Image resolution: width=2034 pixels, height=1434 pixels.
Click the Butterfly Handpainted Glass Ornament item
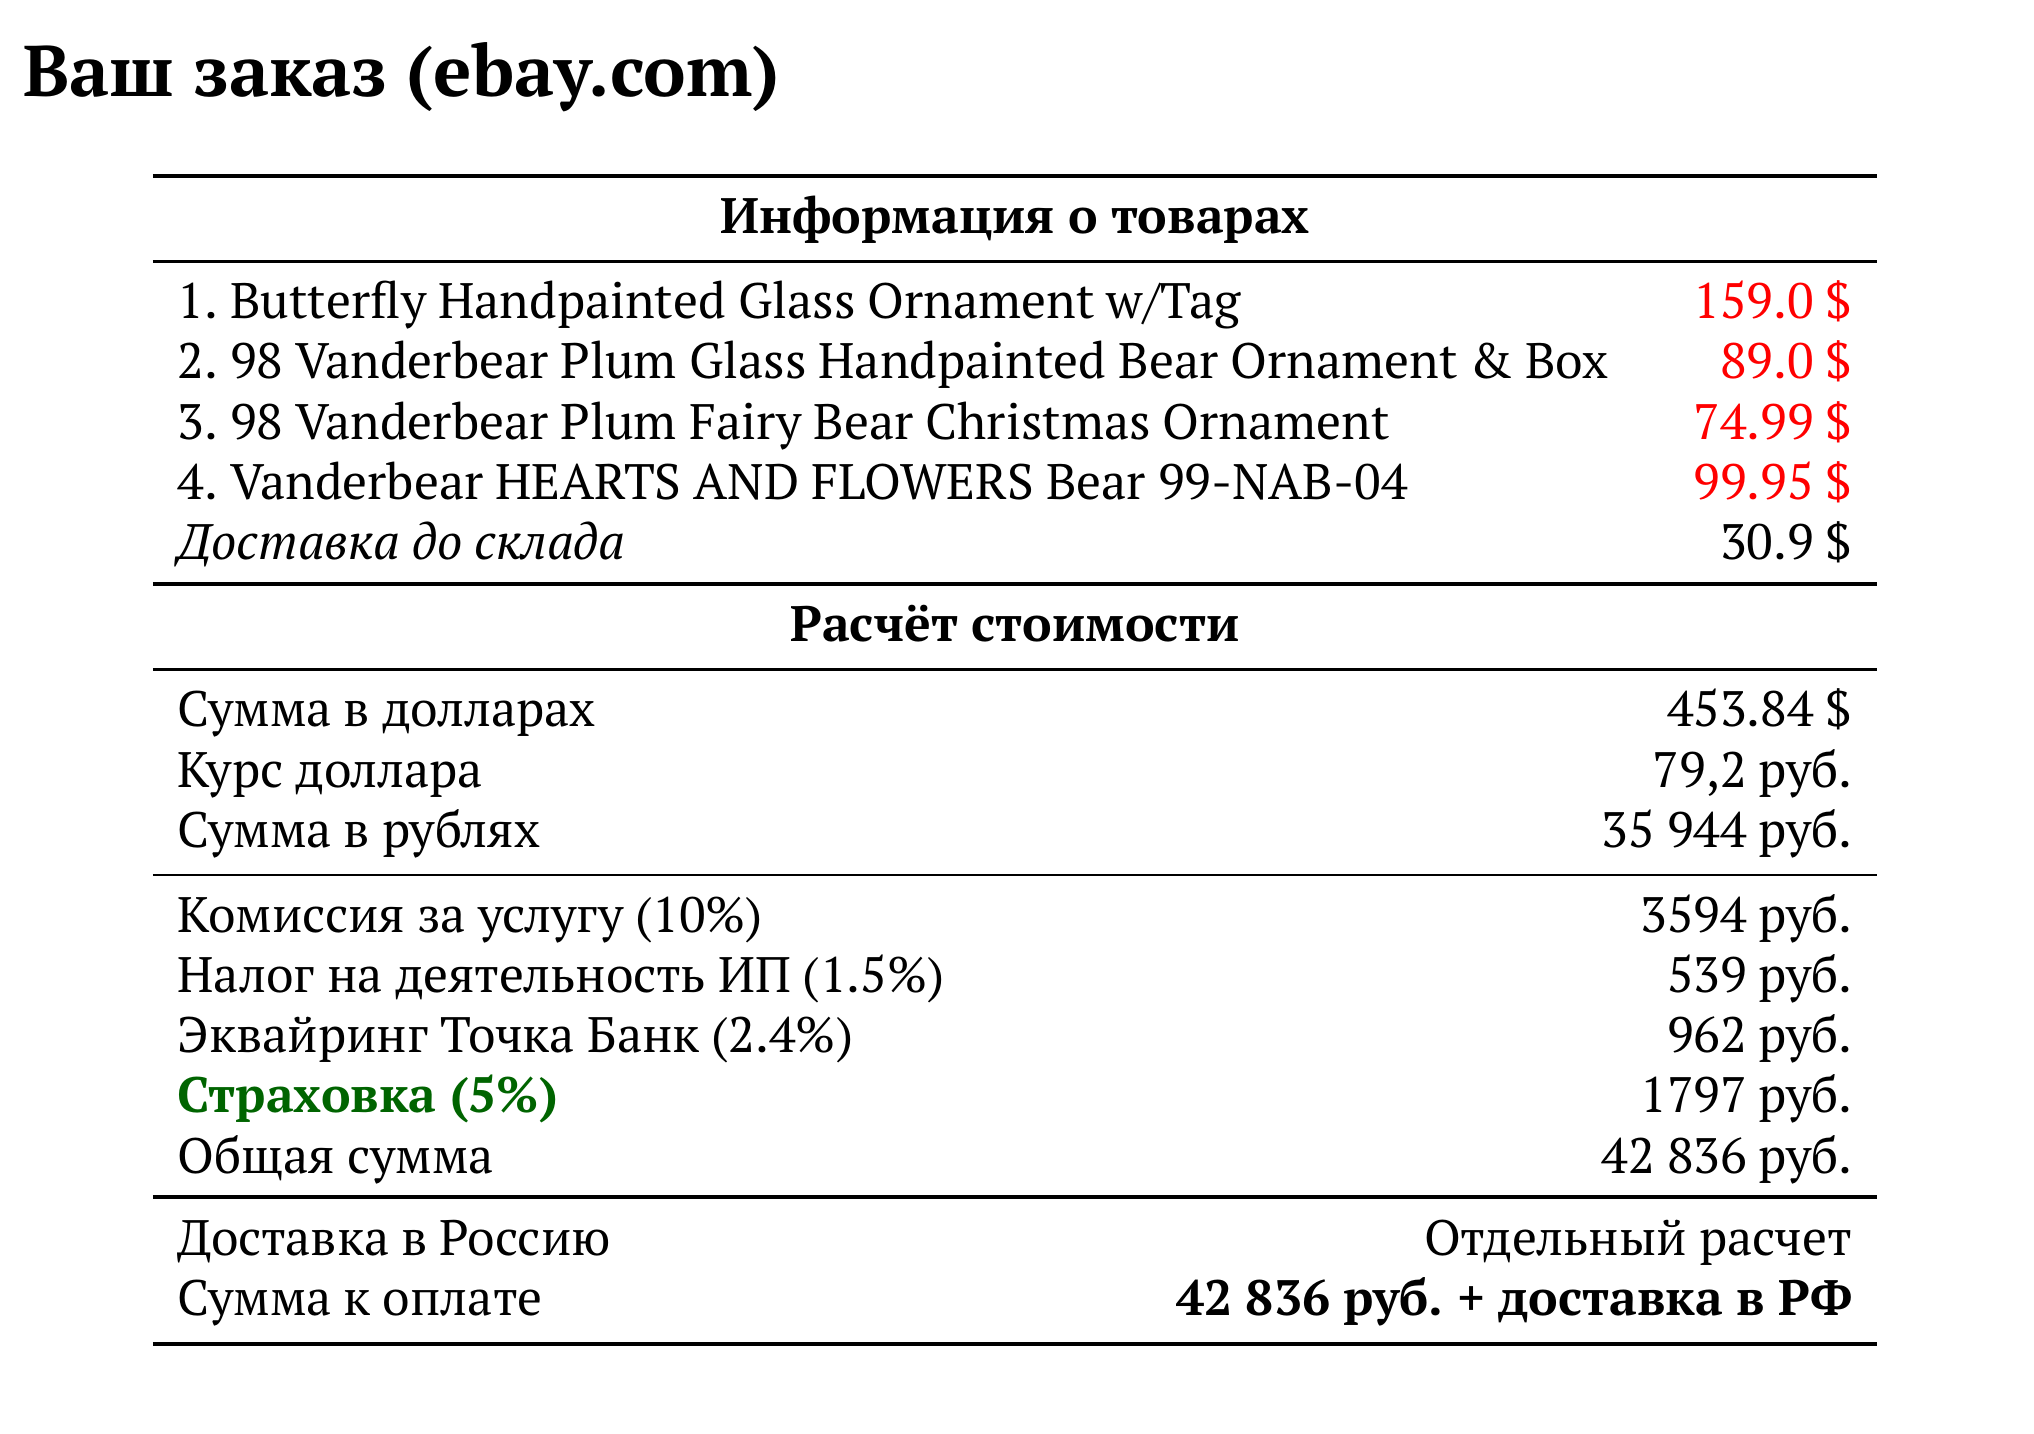(709, 302)
